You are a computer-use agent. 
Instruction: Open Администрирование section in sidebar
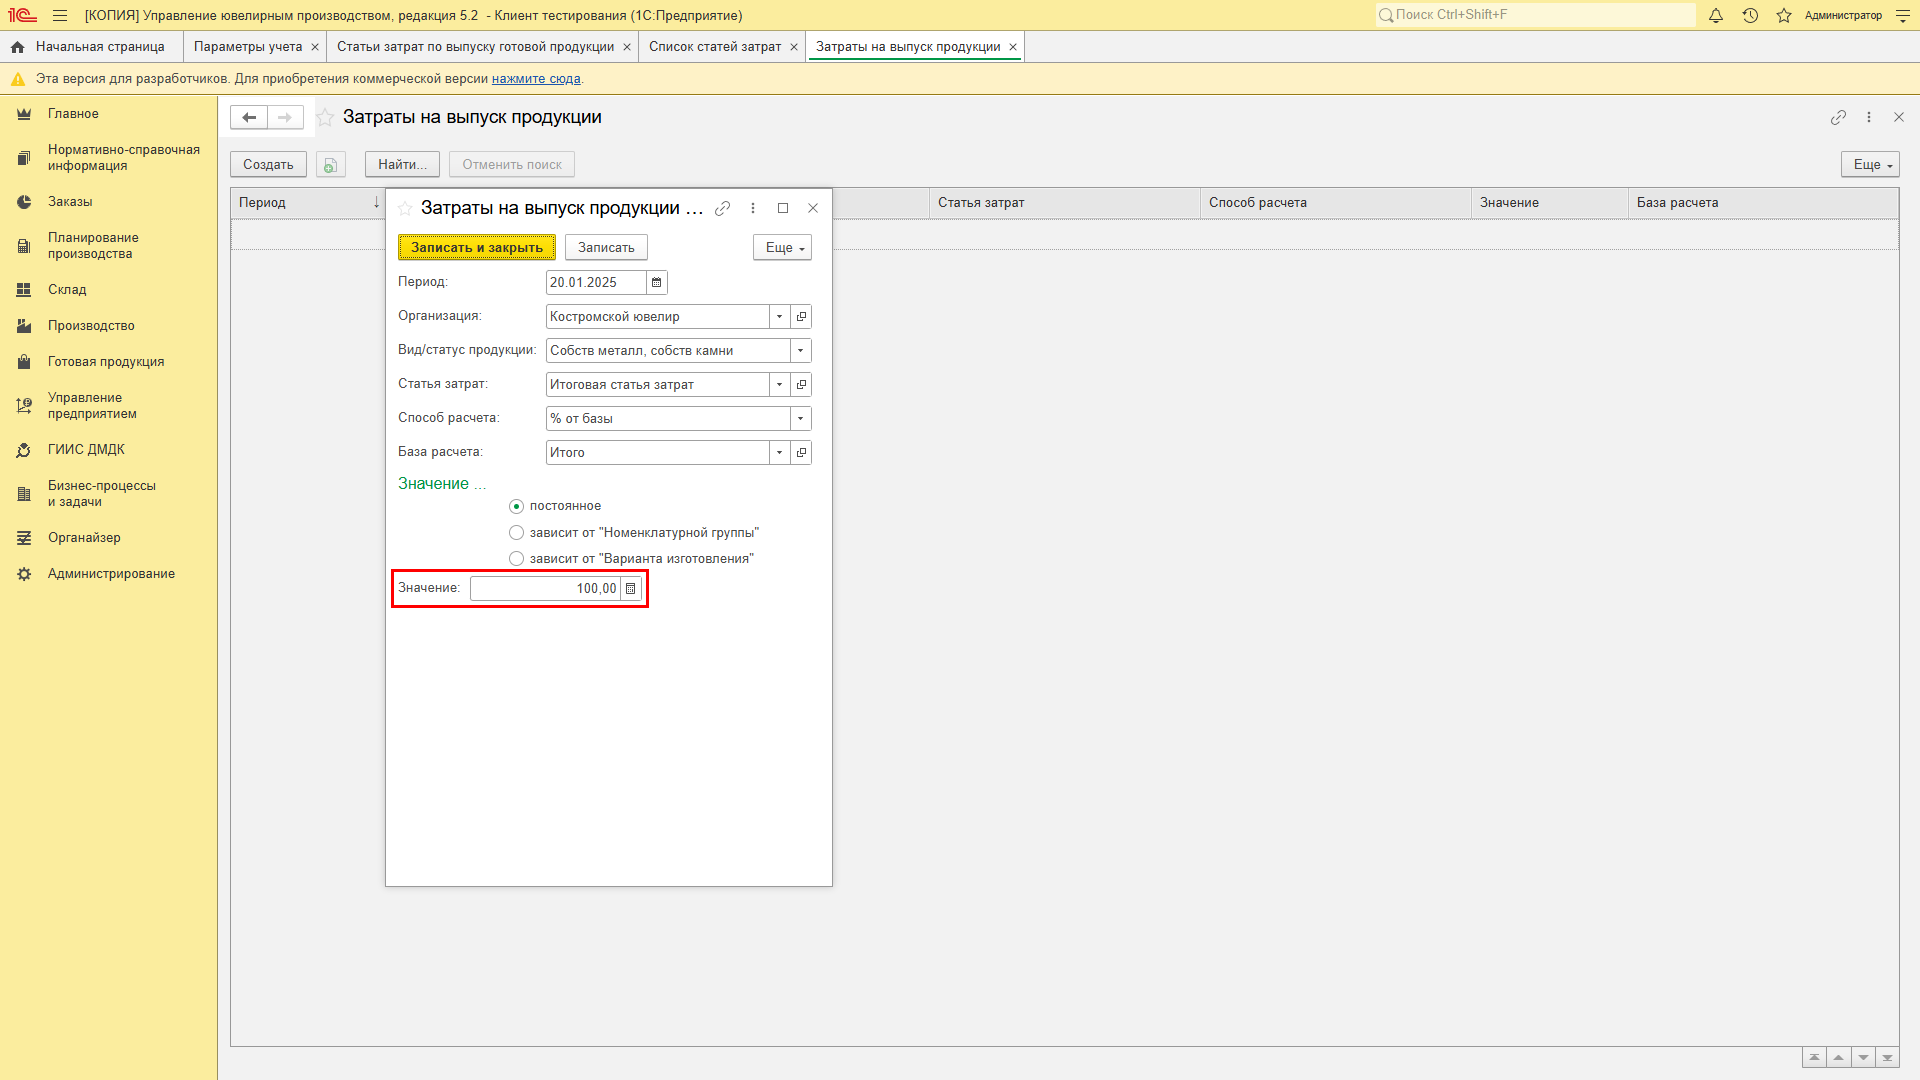click(111, 574)
